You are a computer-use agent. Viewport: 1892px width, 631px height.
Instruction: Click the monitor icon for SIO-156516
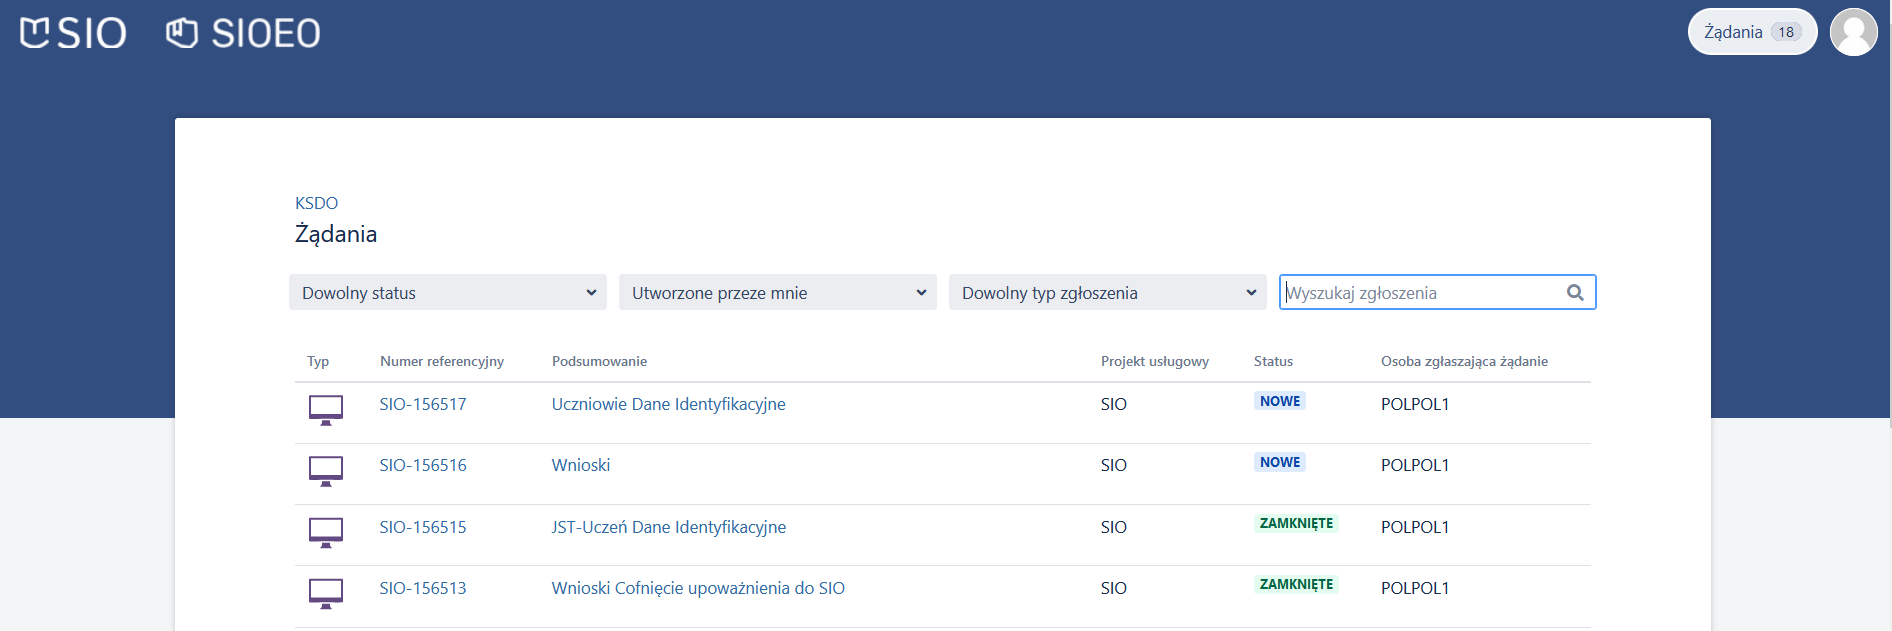326,470
